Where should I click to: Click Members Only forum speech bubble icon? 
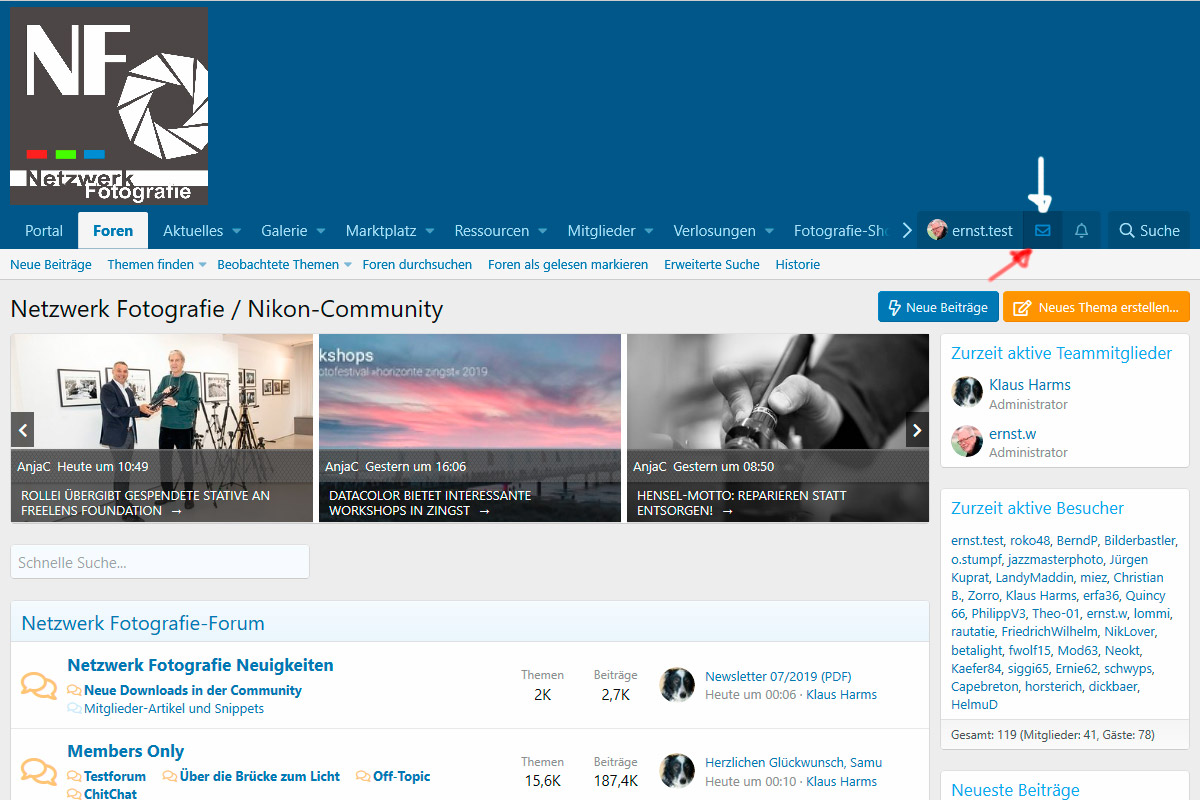[39, 771]
